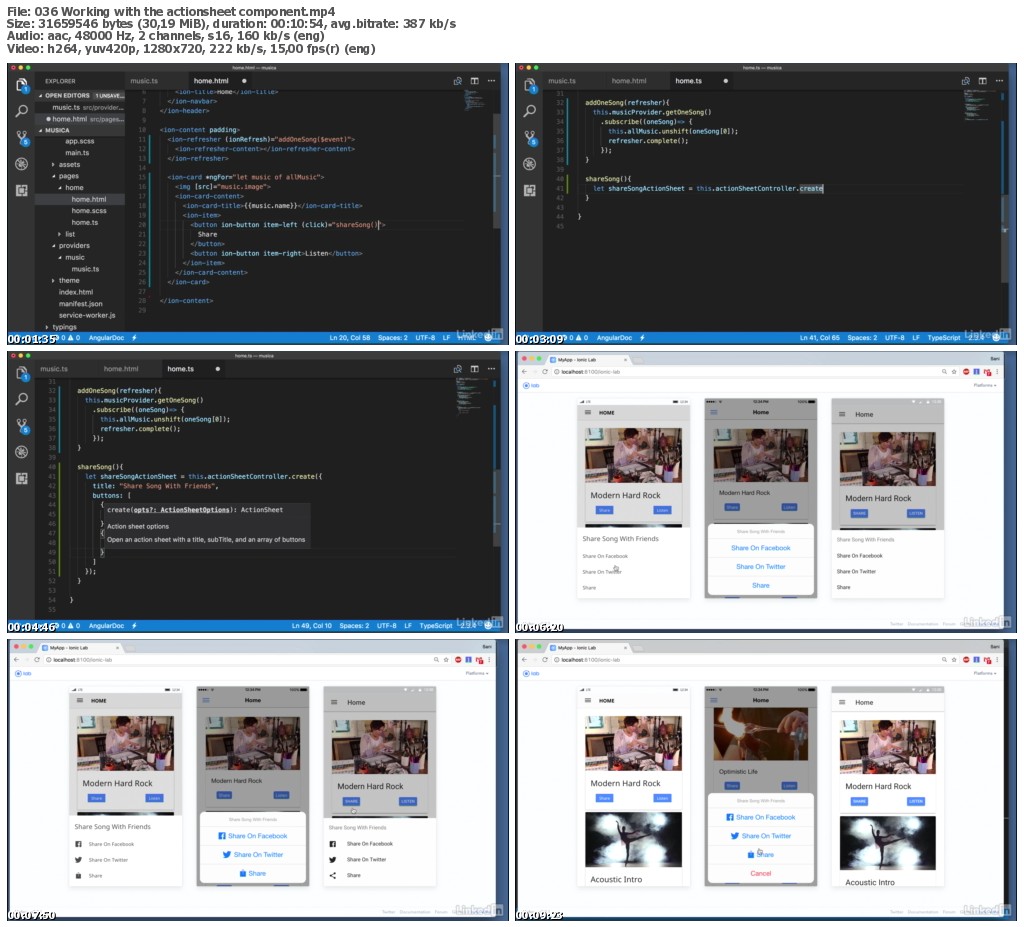Click Cancel in middle phone, 00:09:23 frame

pos(761,873)
